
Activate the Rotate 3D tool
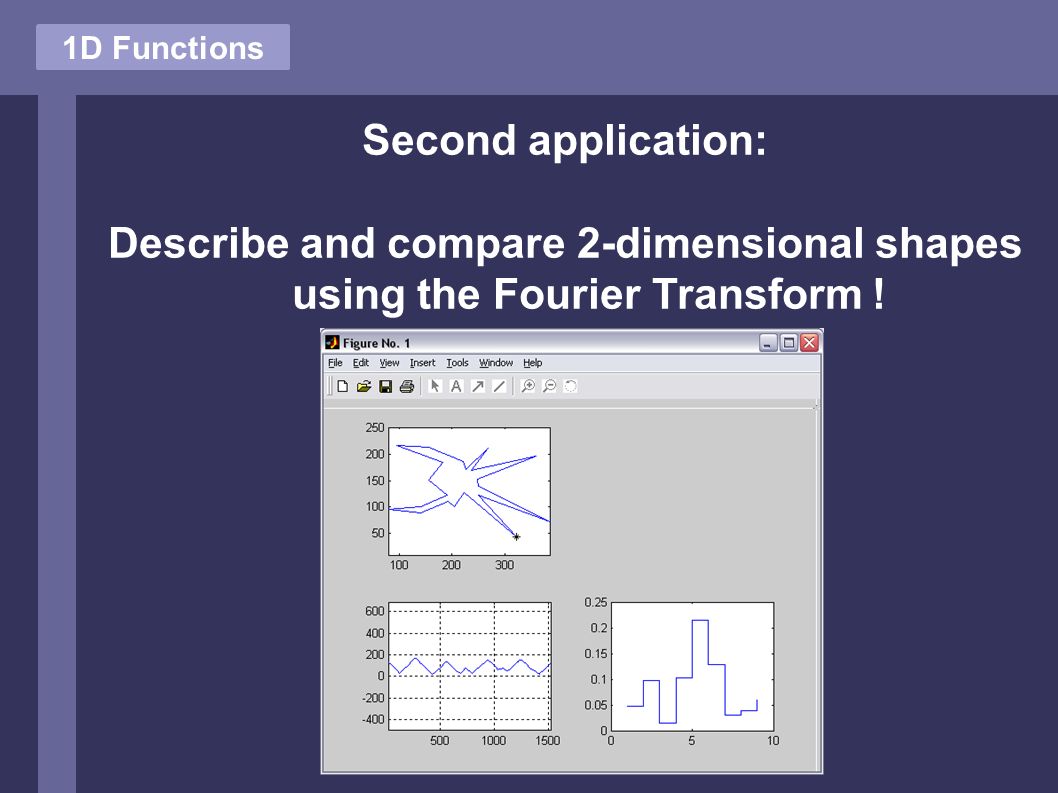pyautogui.click(x=571, y=386)
